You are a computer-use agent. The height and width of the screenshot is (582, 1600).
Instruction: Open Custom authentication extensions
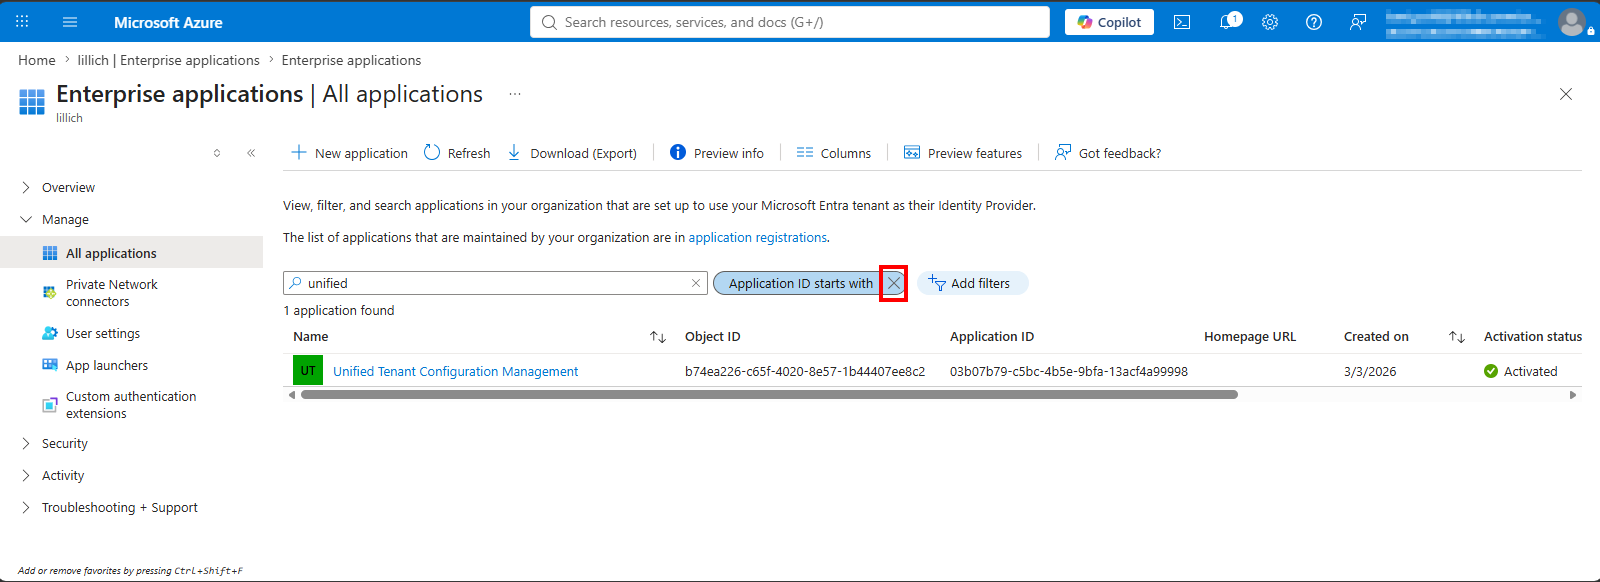(131, 405)
